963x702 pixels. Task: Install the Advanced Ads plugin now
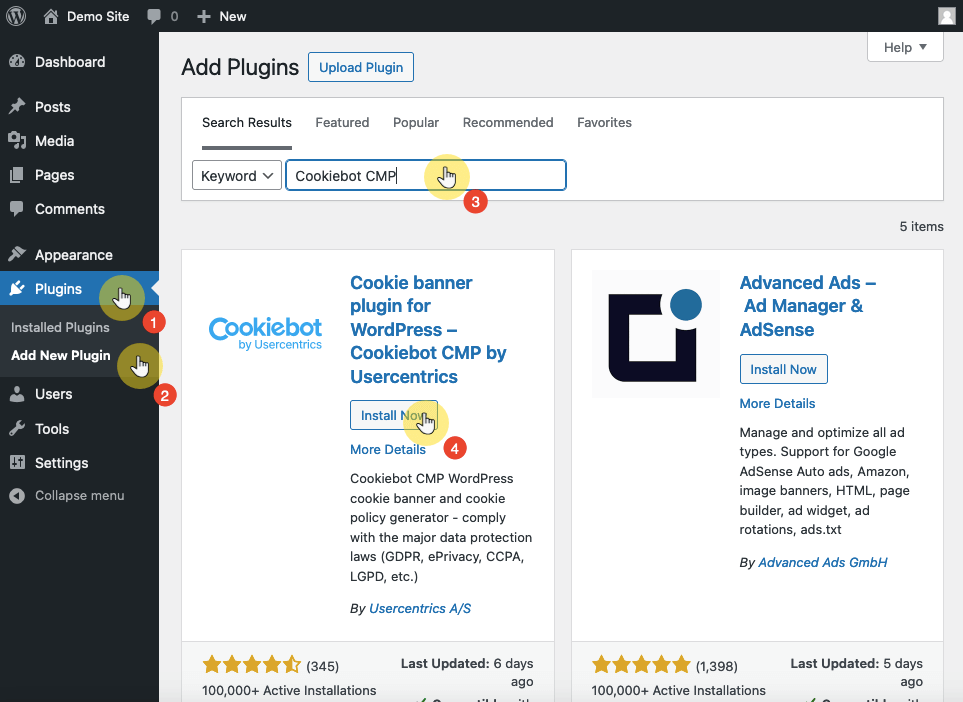pyautogui.click(x=783, y=370)
